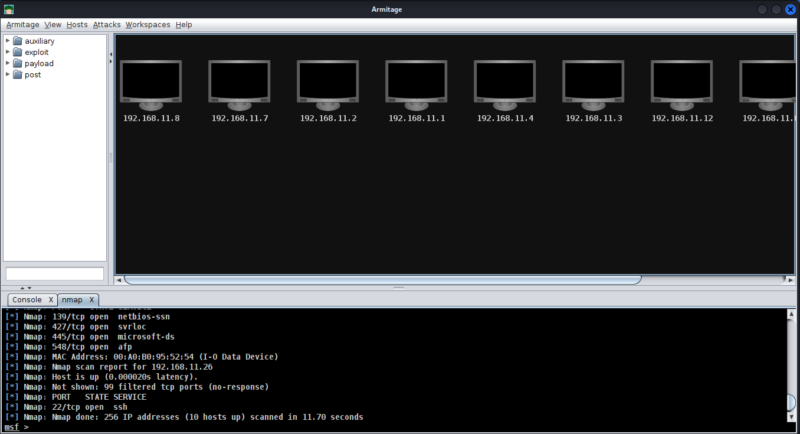Select host icon 192.168.11.8
This screenshot has width=800, height=434.
[x=151, y=84]
